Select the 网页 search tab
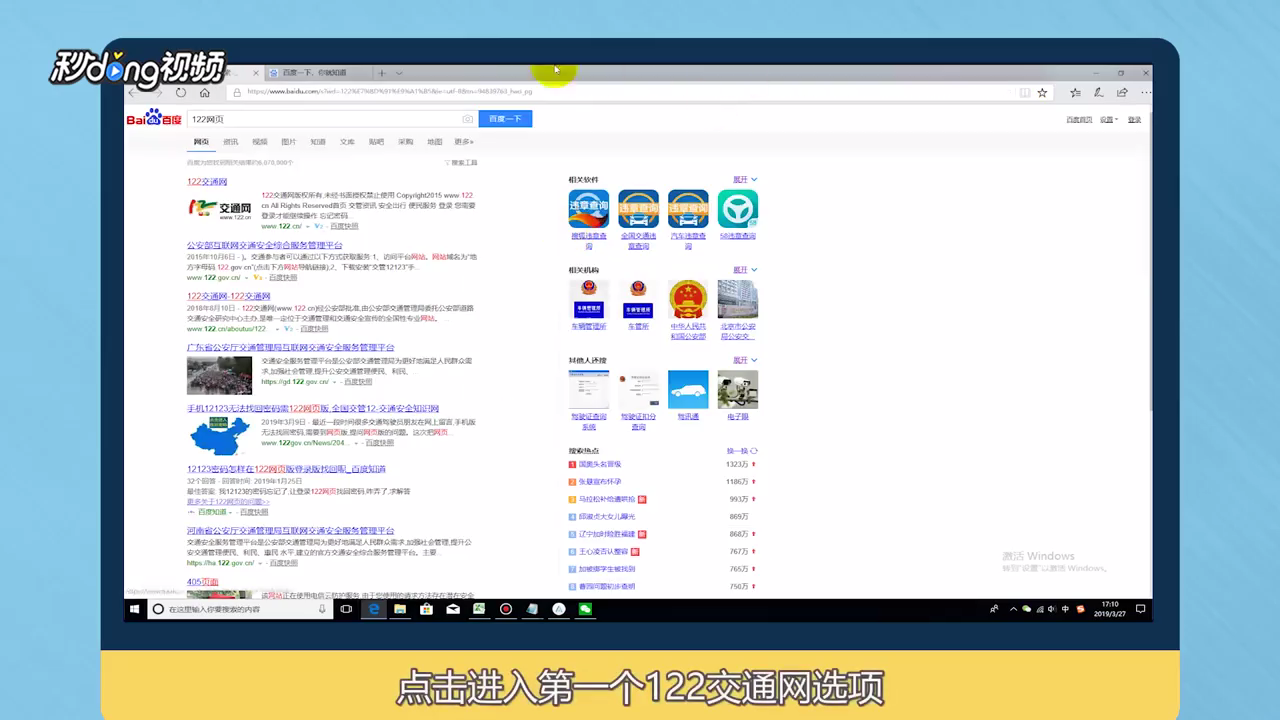 click(201, 142)
